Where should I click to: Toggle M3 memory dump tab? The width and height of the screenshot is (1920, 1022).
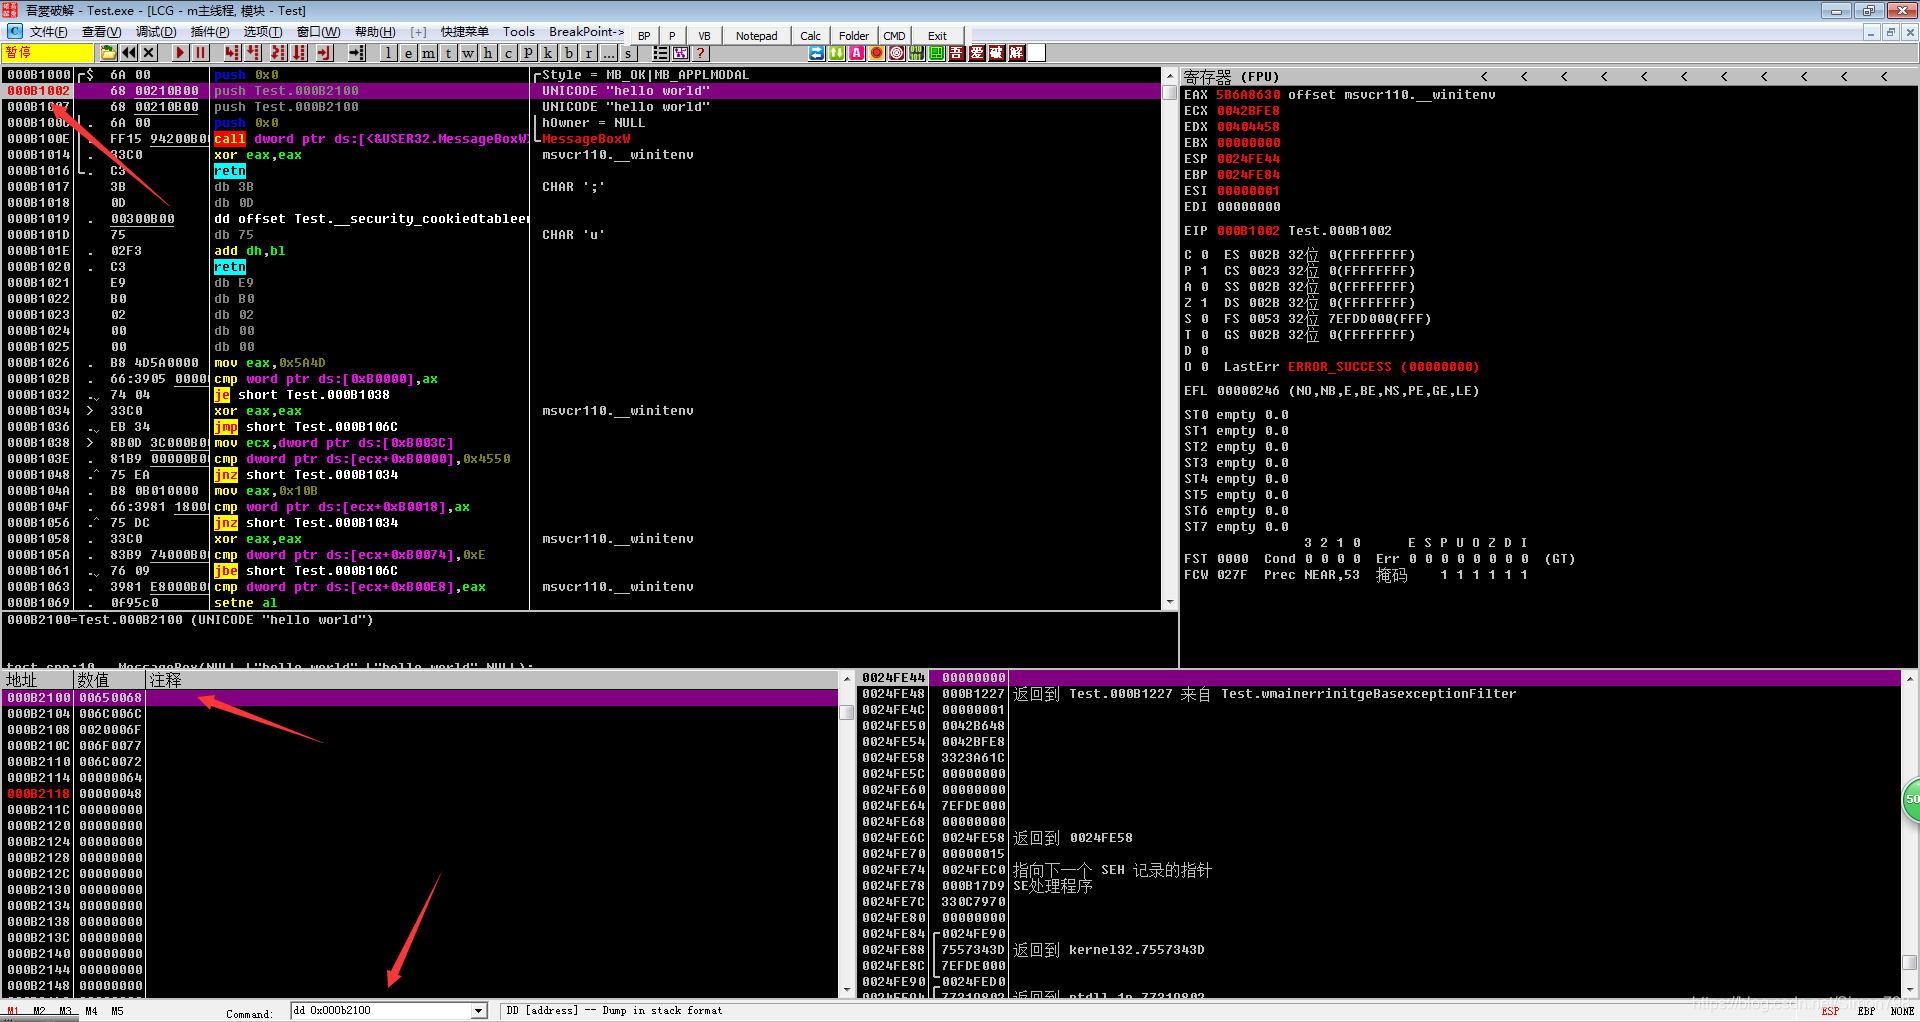[x=65, y=1011]
